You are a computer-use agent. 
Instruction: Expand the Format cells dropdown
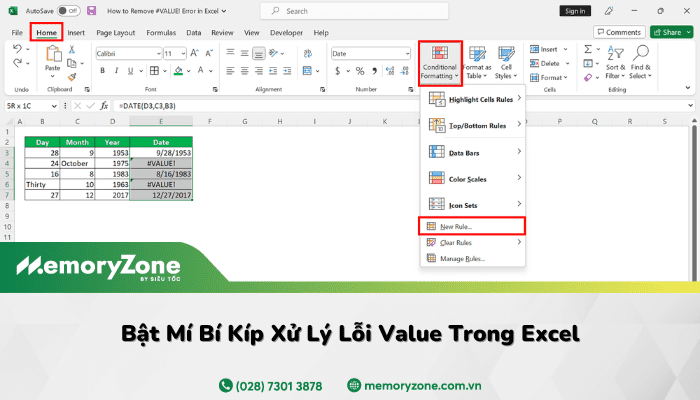click(x=566, y=77)
